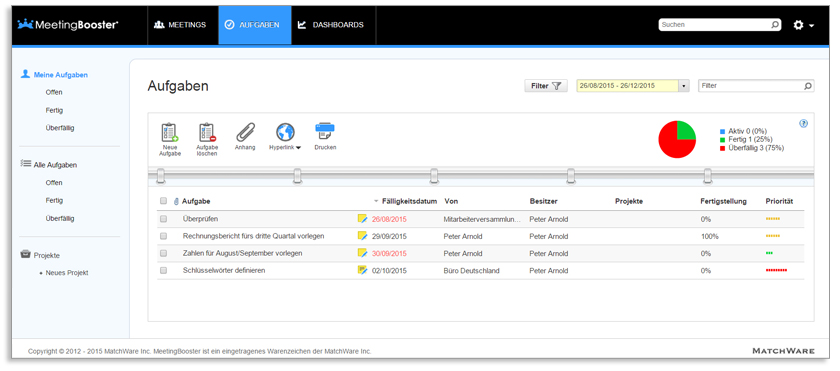Open the Hyperlink globe dropdown
The width and height of the screenshot is (840, 371).
[285, 137]
